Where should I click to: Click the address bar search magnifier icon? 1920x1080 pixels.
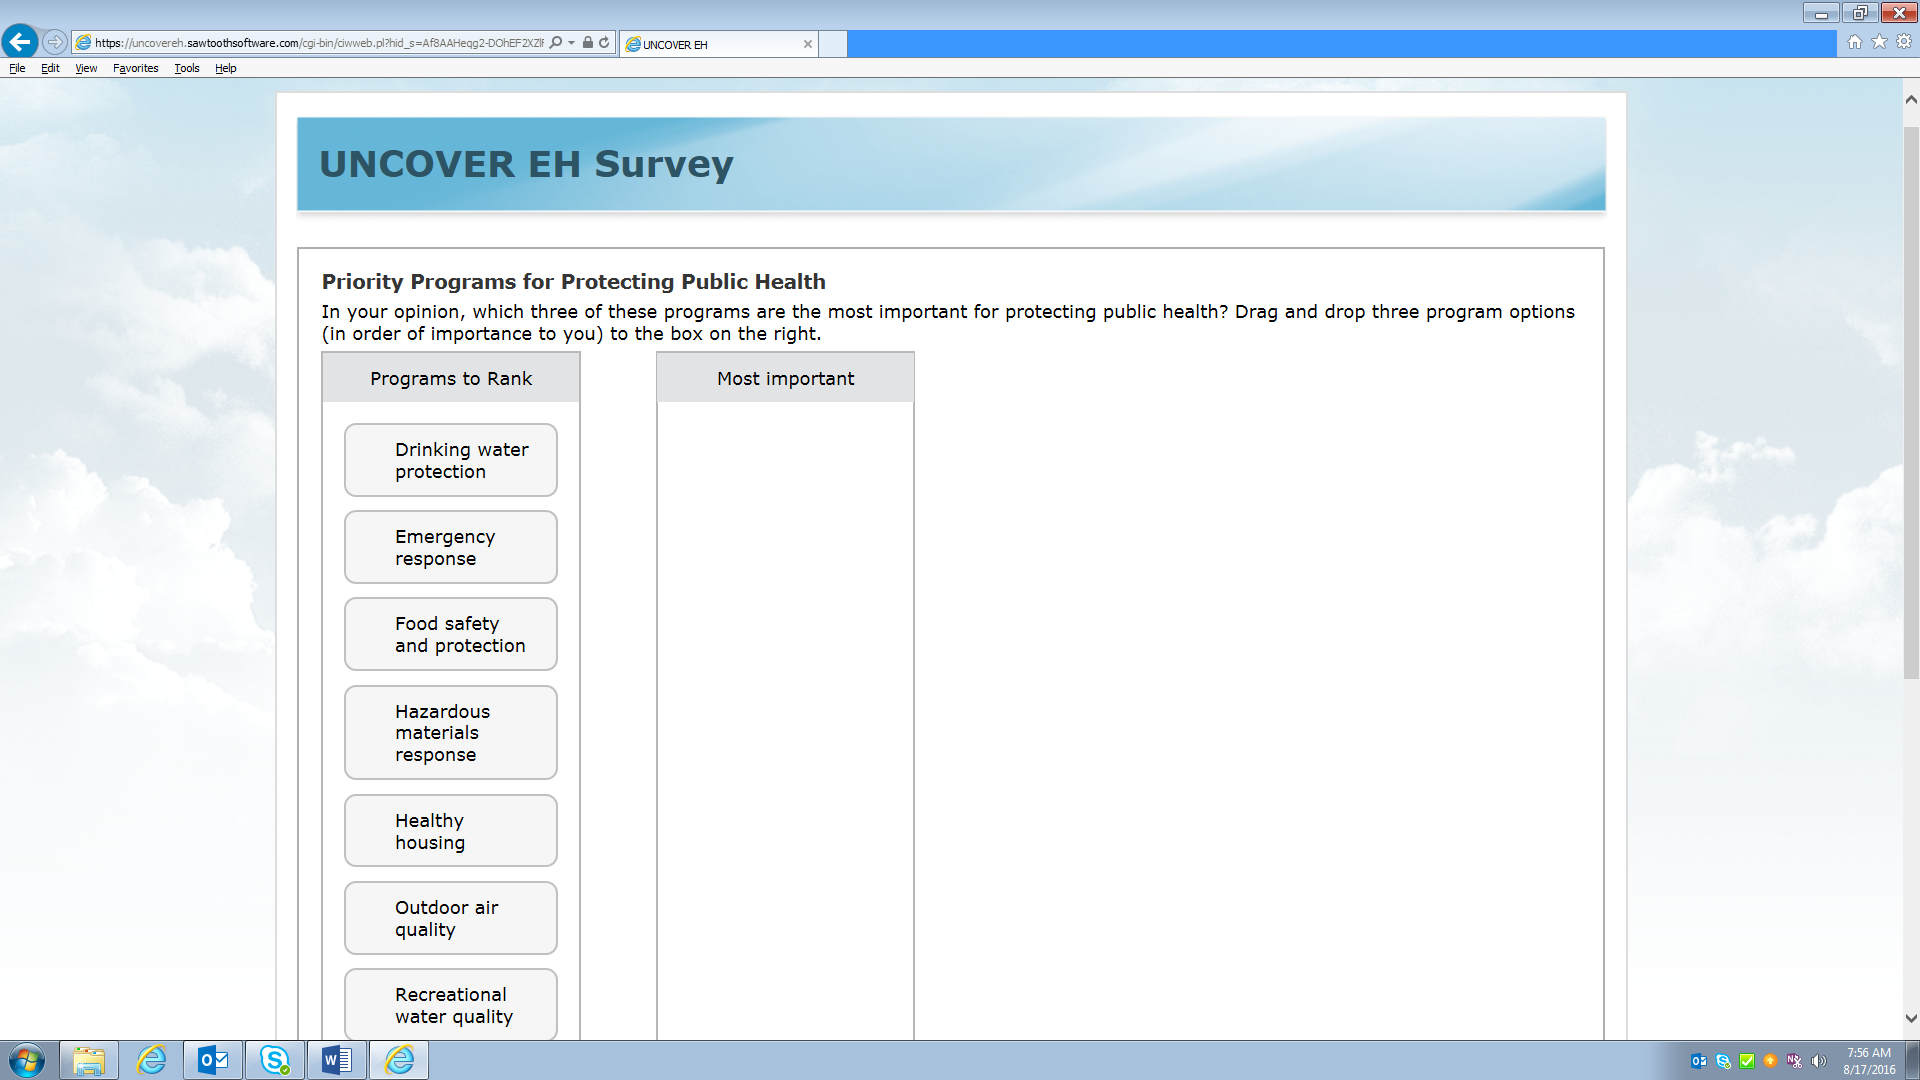coord(556,43)
